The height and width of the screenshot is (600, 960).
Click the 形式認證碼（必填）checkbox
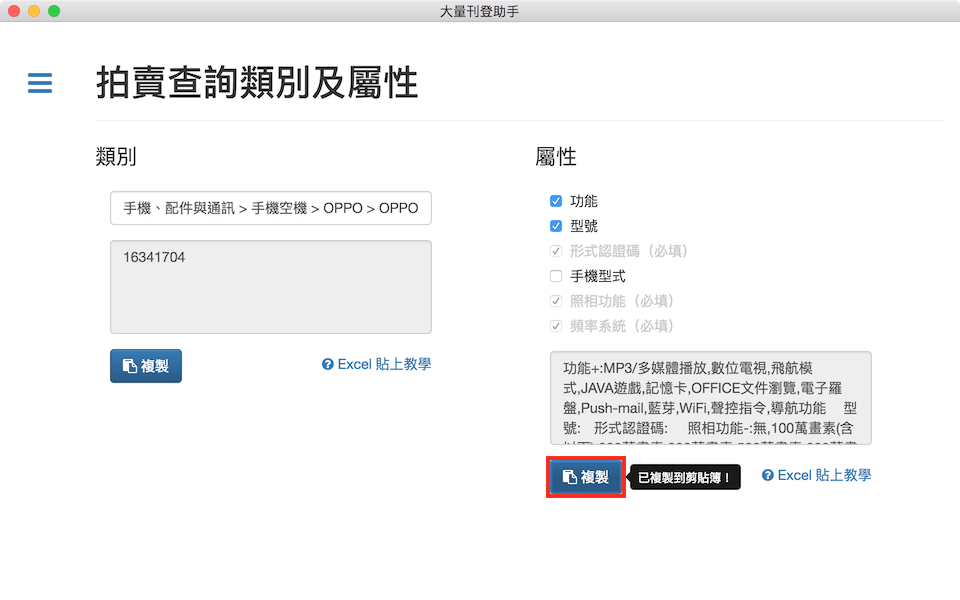556,251
